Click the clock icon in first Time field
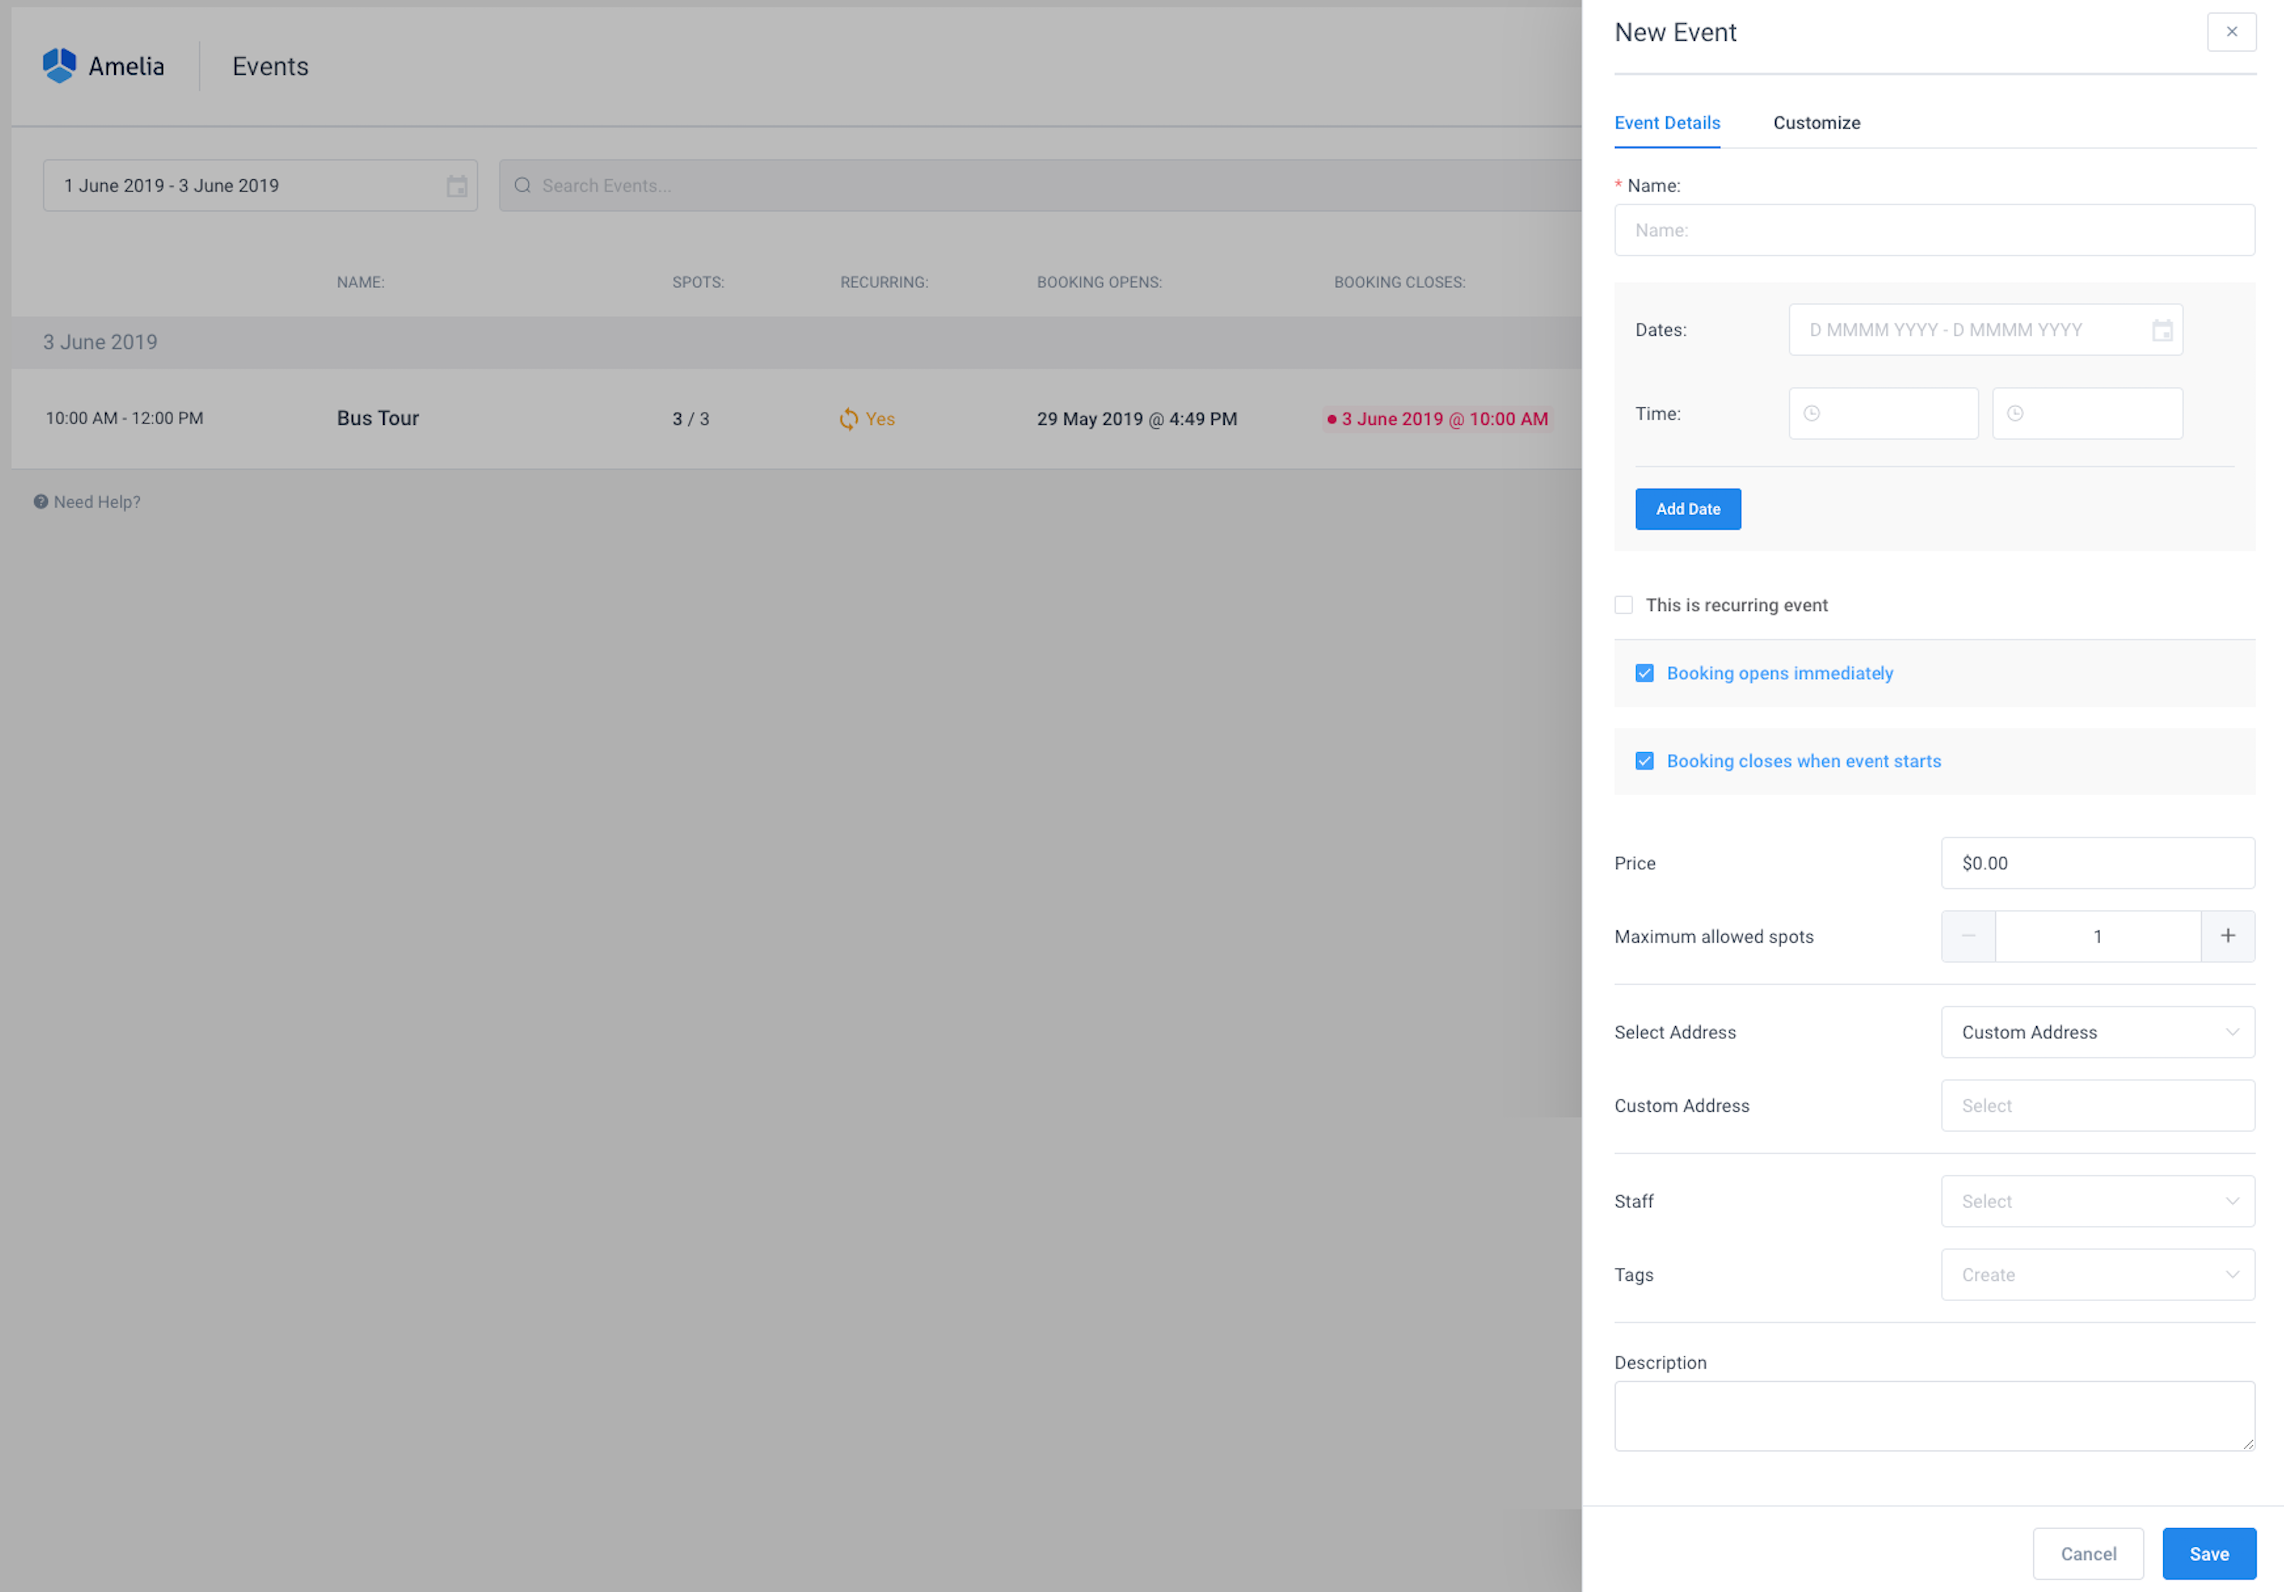 (x=1812, y=413)
